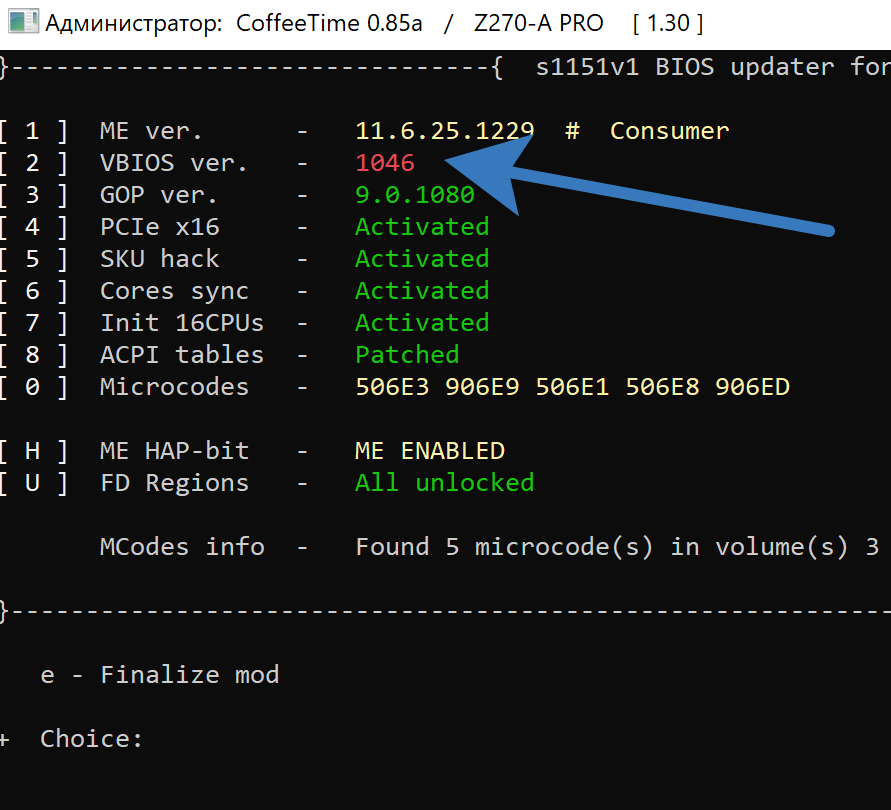
Task: Click the [ 5 ] SKU hack entry
Action: click(x=159, y=259)
